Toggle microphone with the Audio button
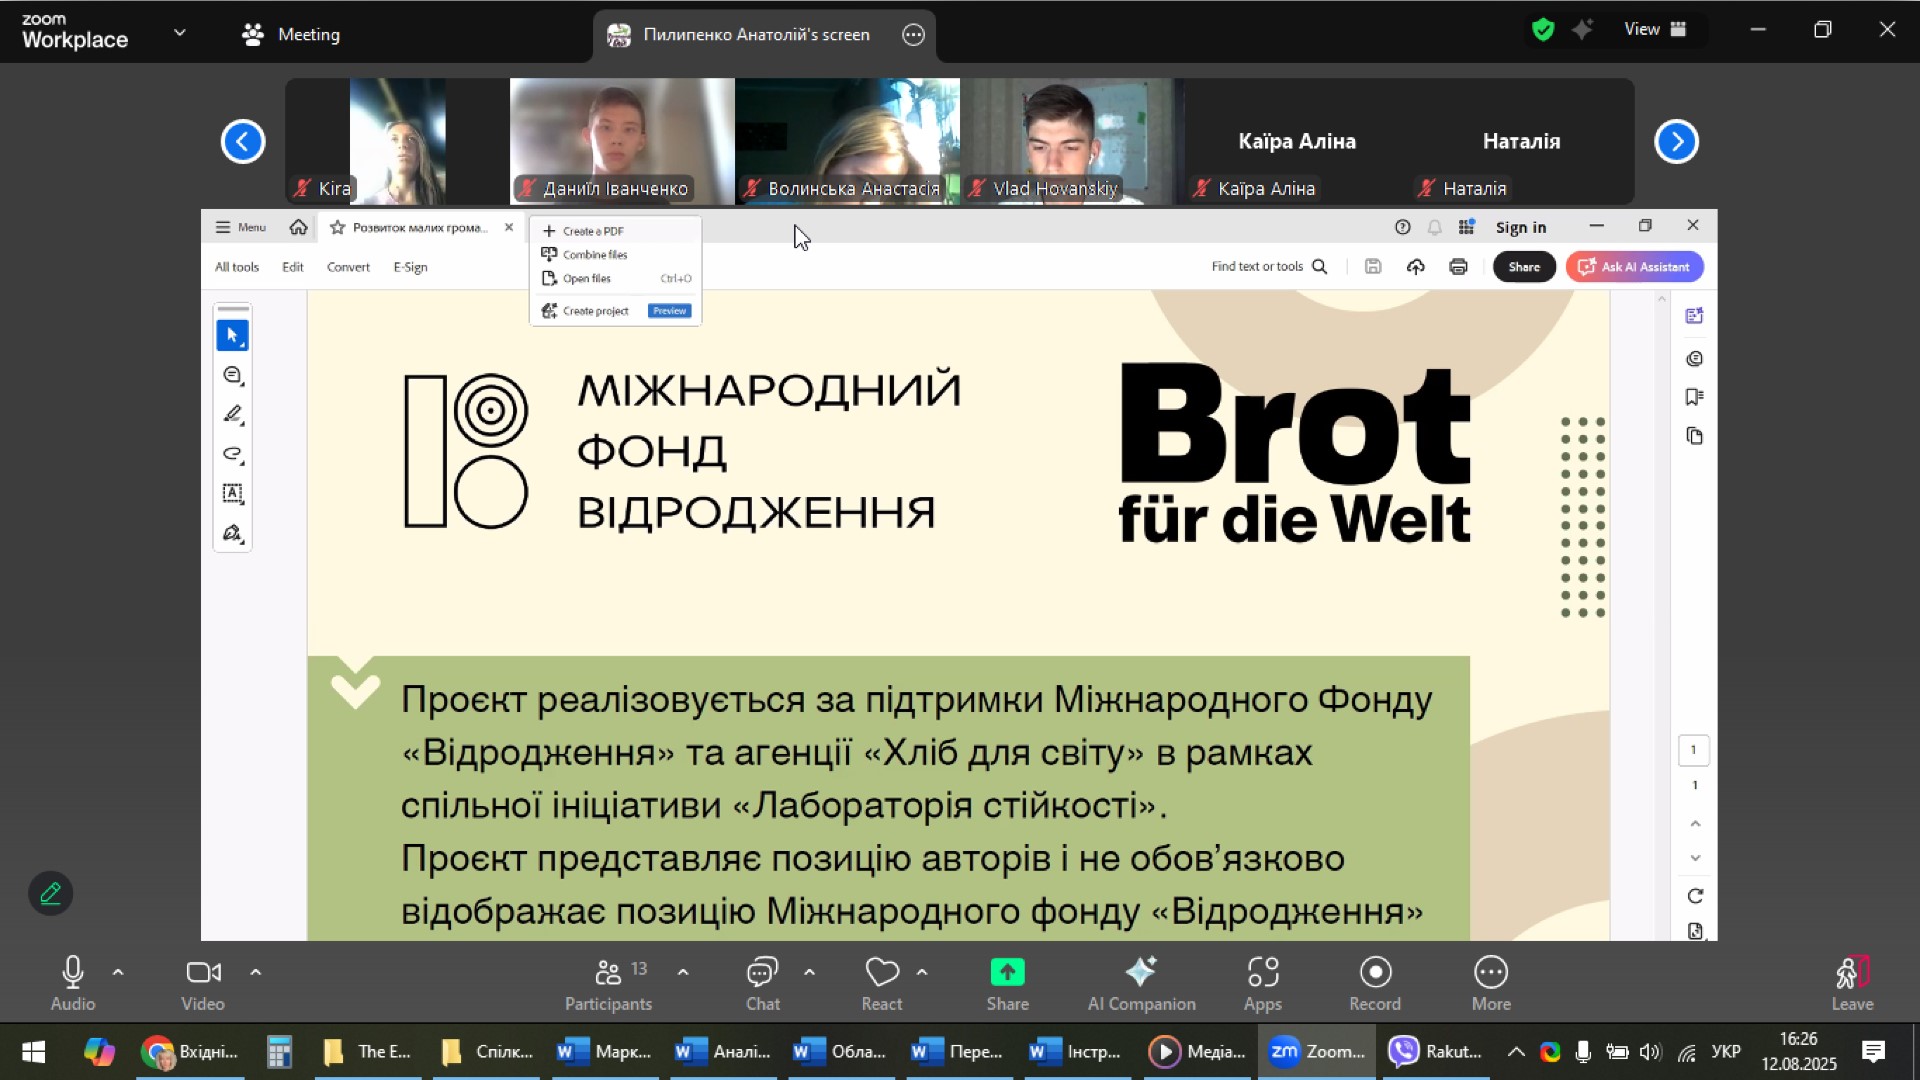The width and height of the screenshot is (1920, 1080). (x=73, y=983)
